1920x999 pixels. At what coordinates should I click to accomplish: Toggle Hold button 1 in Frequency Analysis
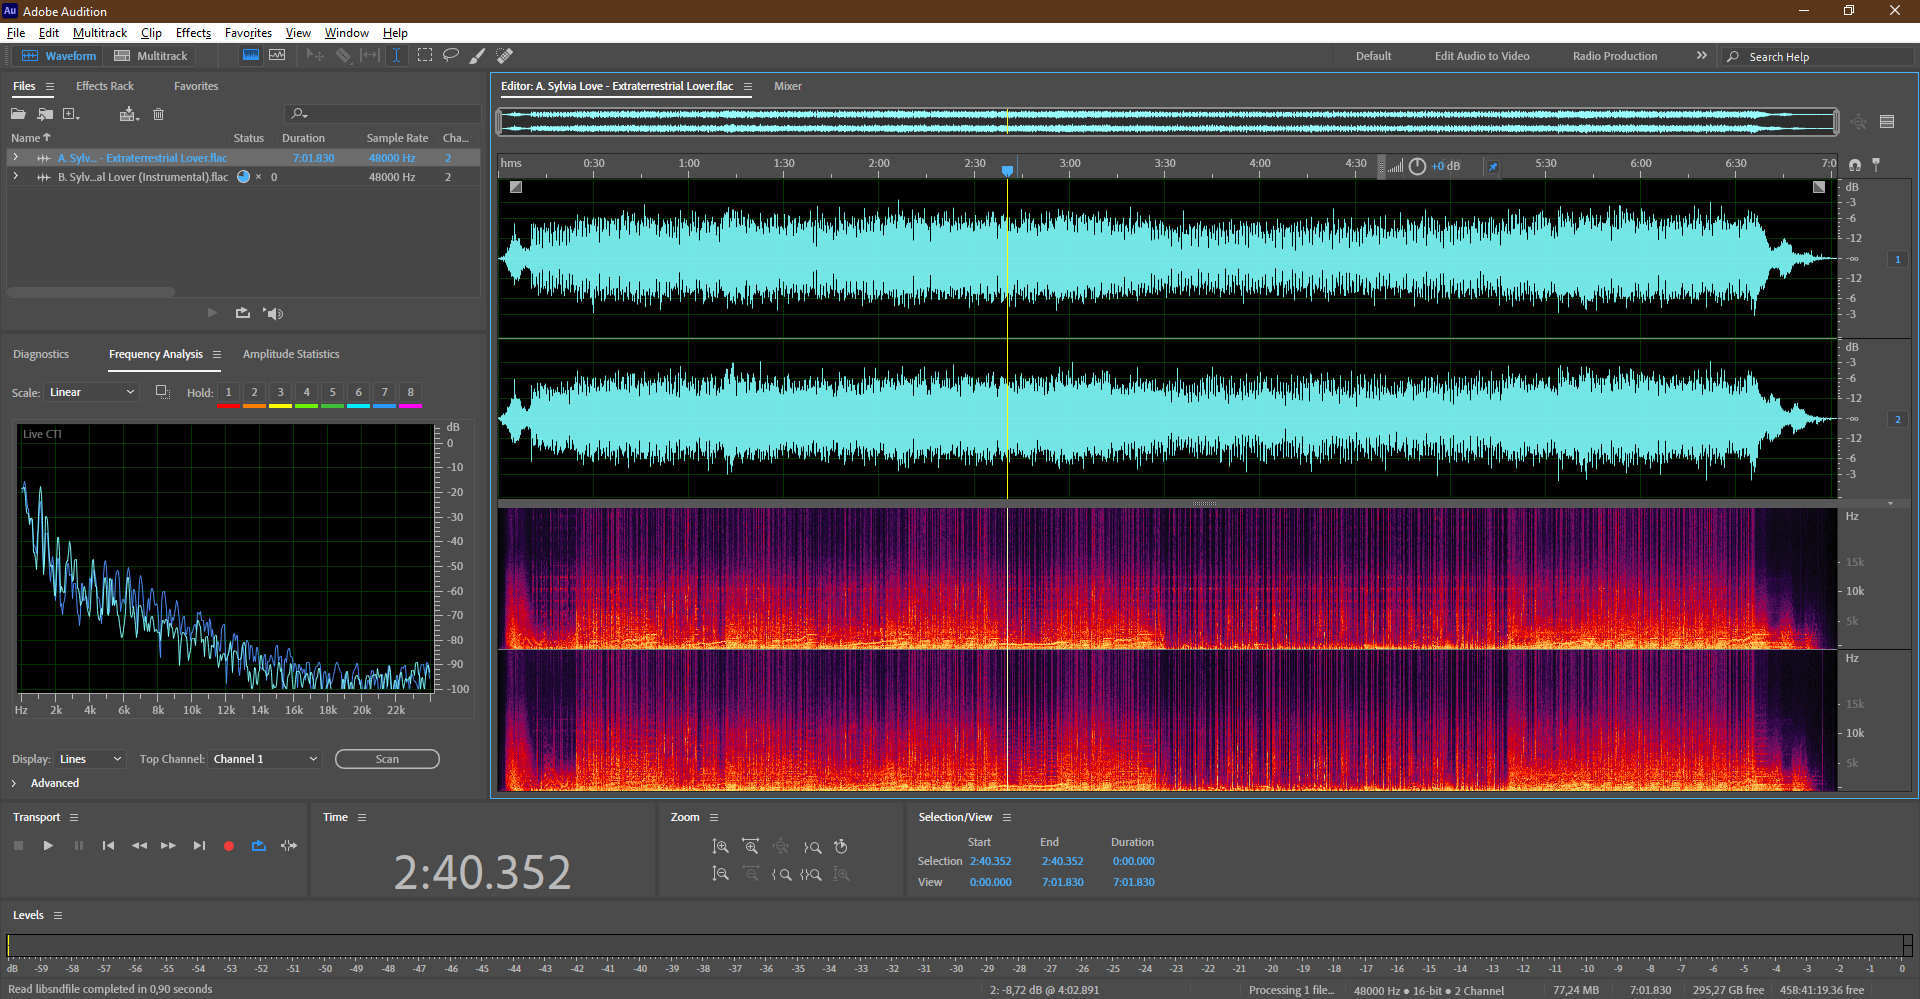tap(228, 393)
